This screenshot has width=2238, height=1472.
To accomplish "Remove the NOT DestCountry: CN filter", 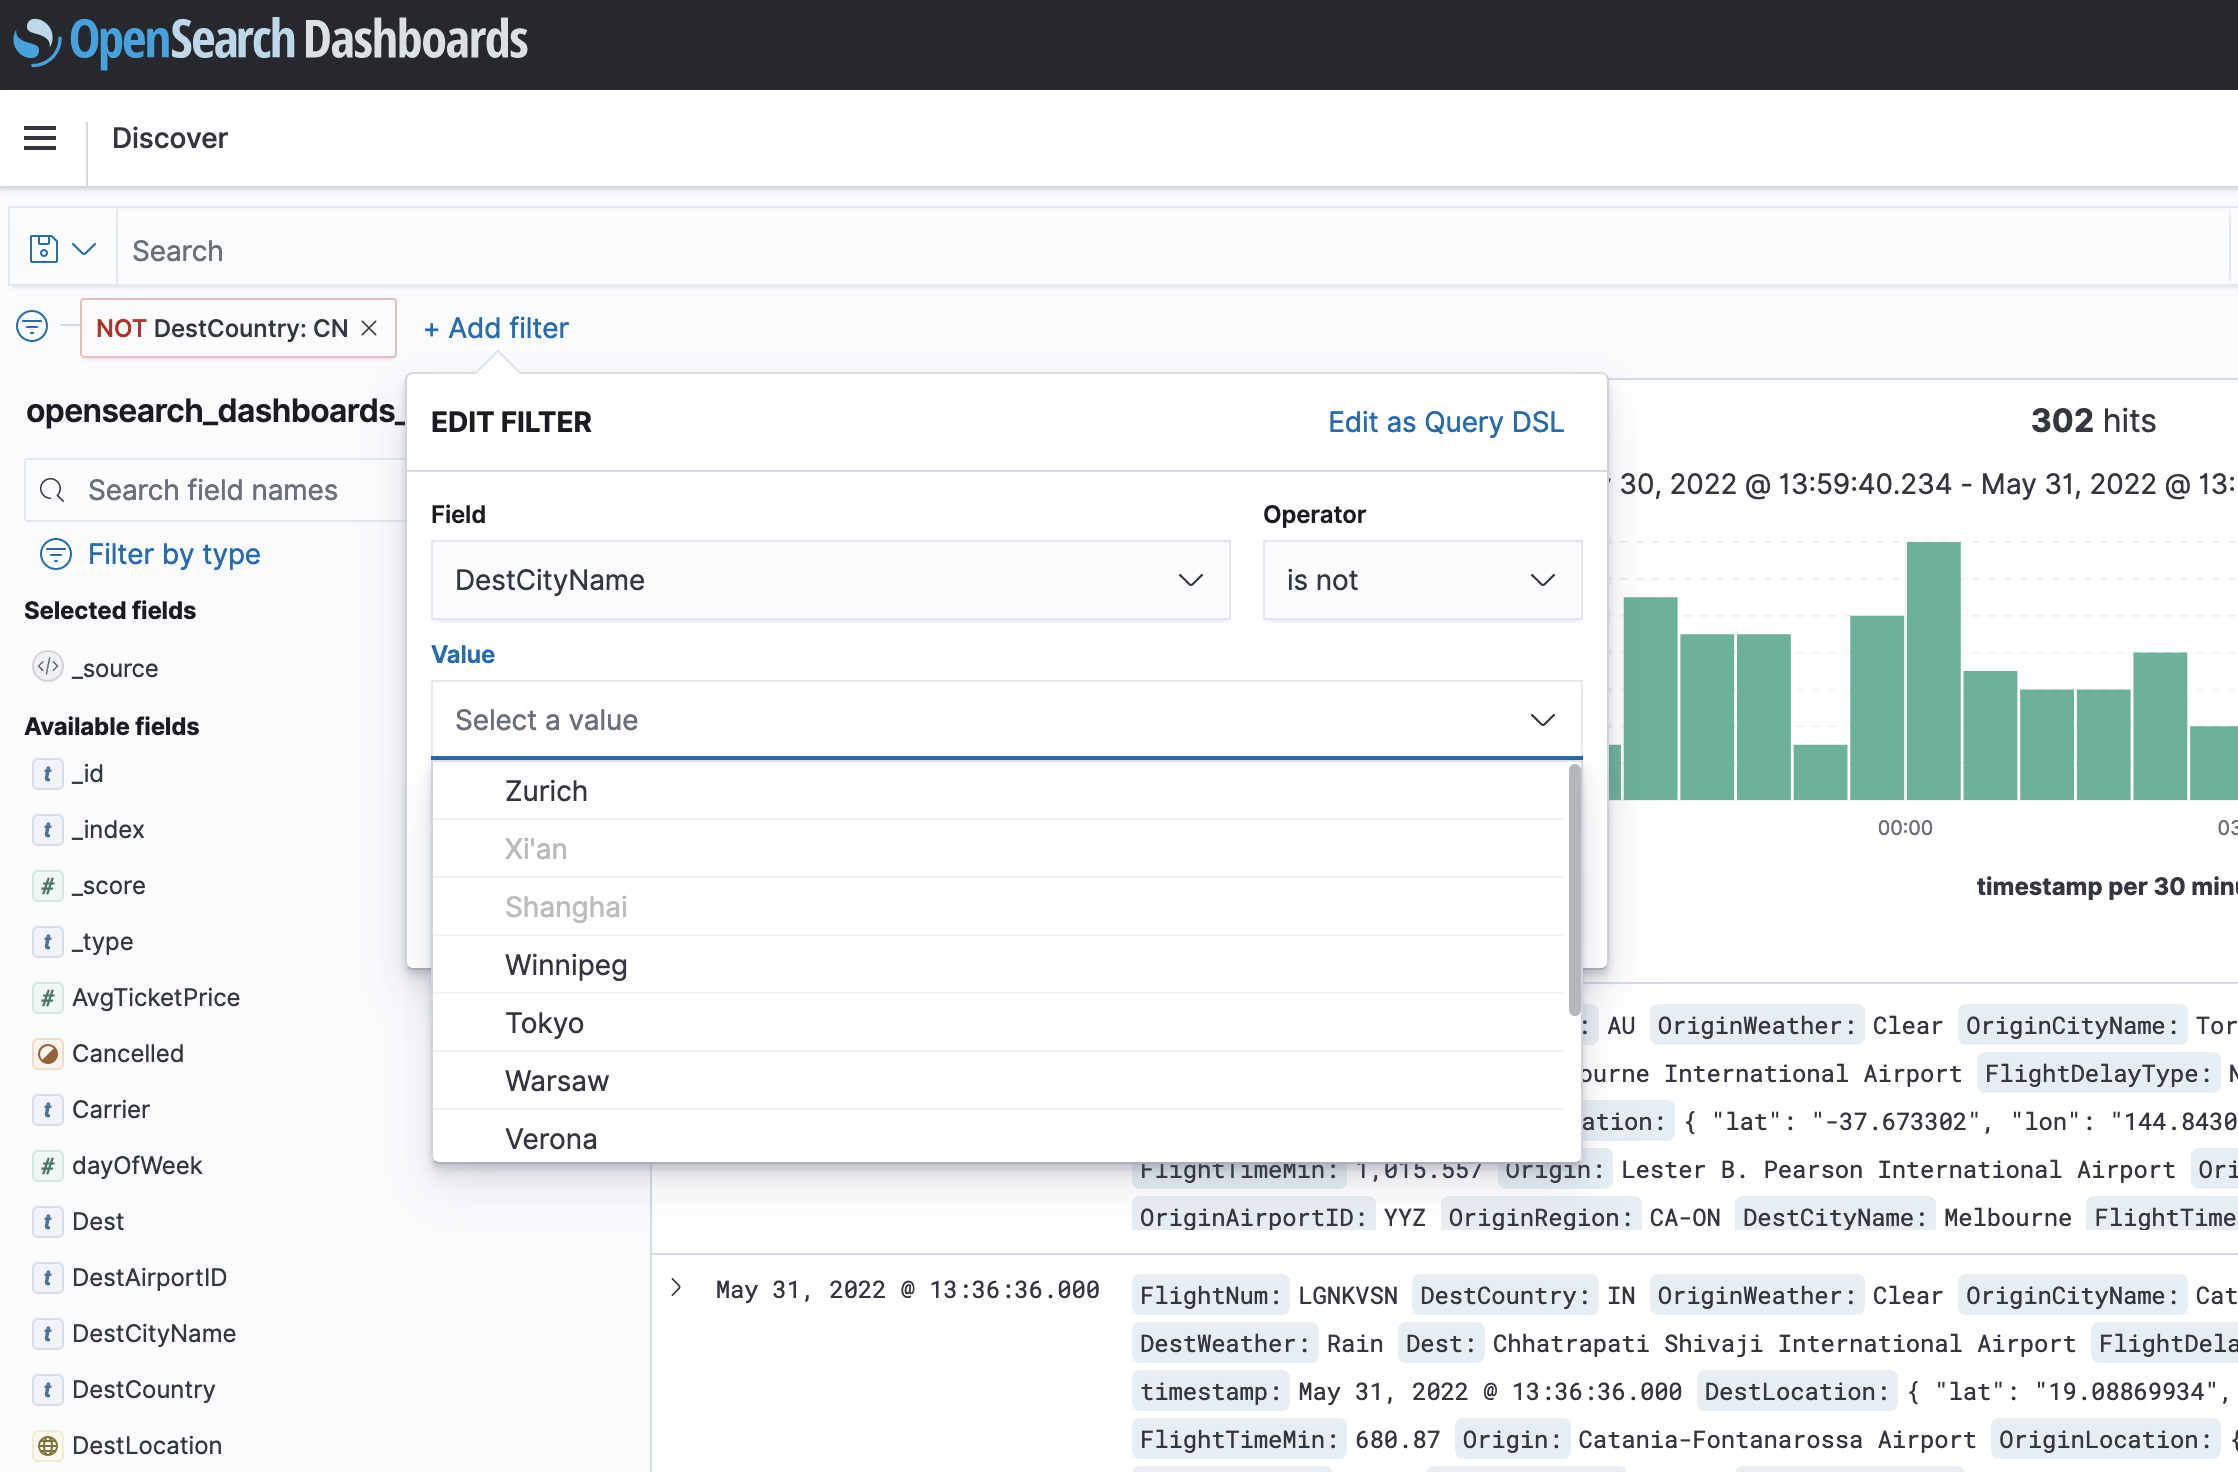I will 369,328.
